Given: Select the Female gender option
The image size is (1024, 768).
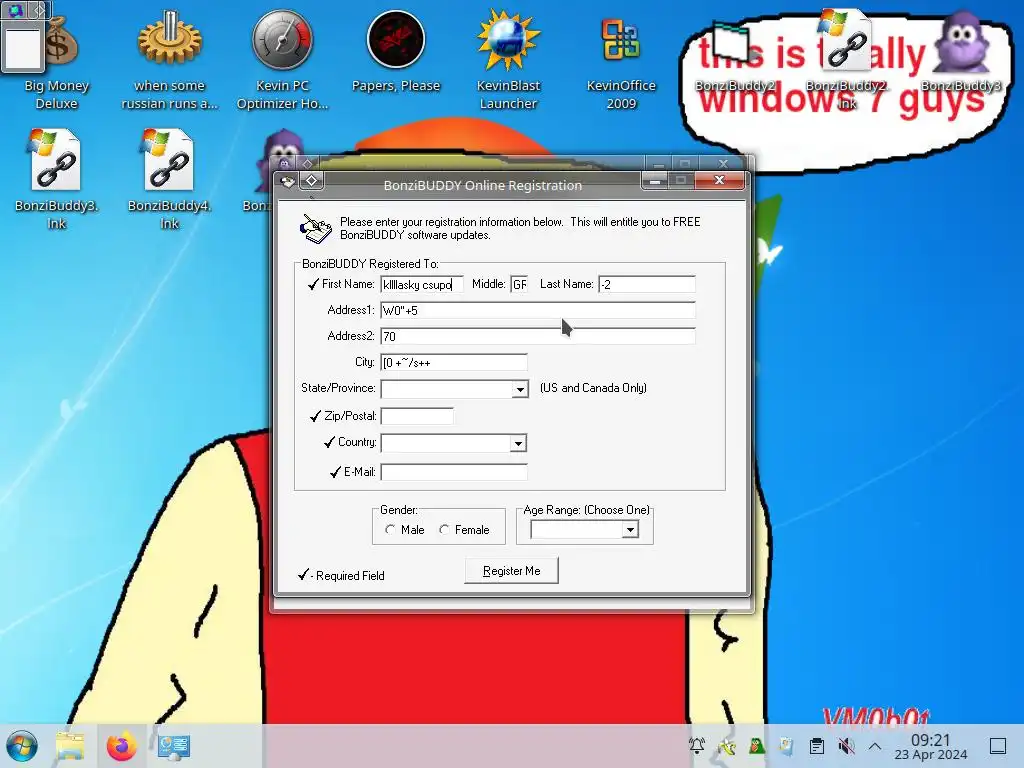Looking at the screenshot, I should pos(444,530).
